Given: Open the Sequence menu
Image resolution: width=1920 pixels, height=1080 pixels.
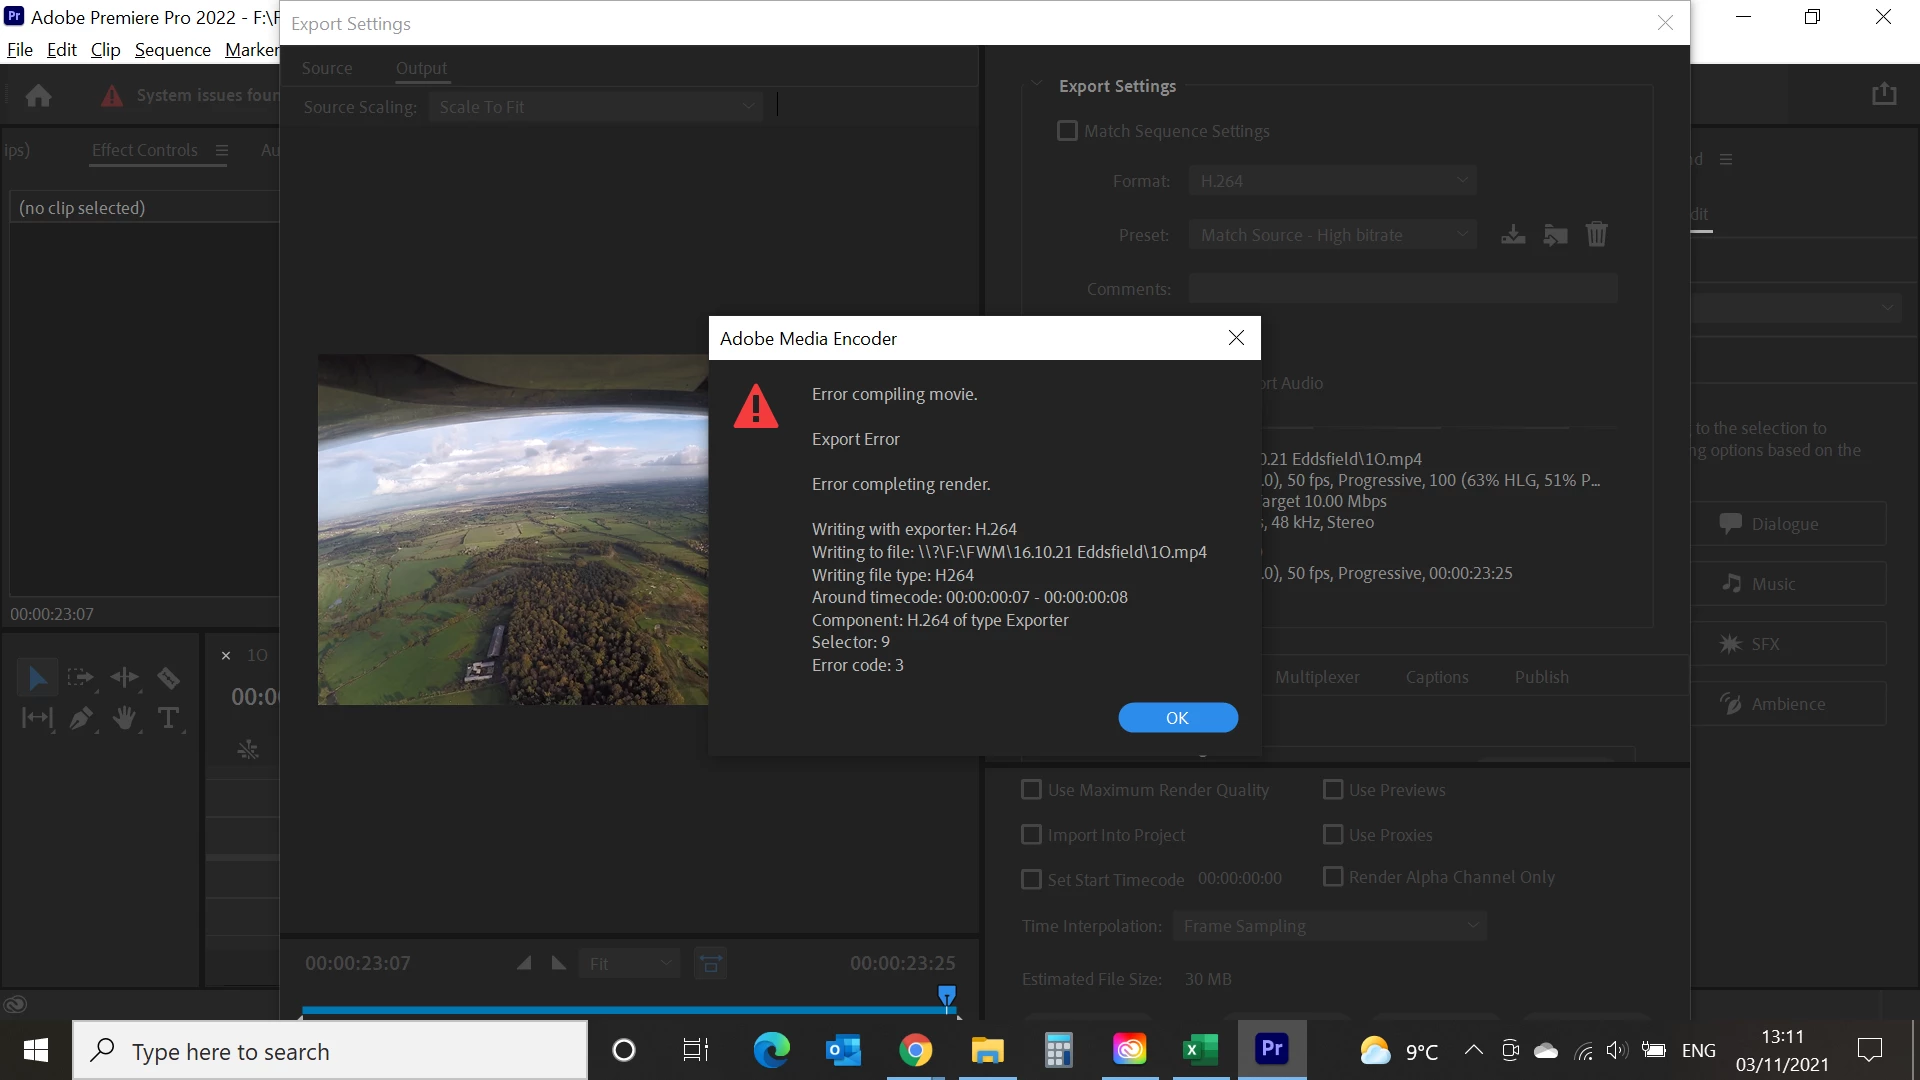Looking at the screenshot, I should click(x=172, y=50).
